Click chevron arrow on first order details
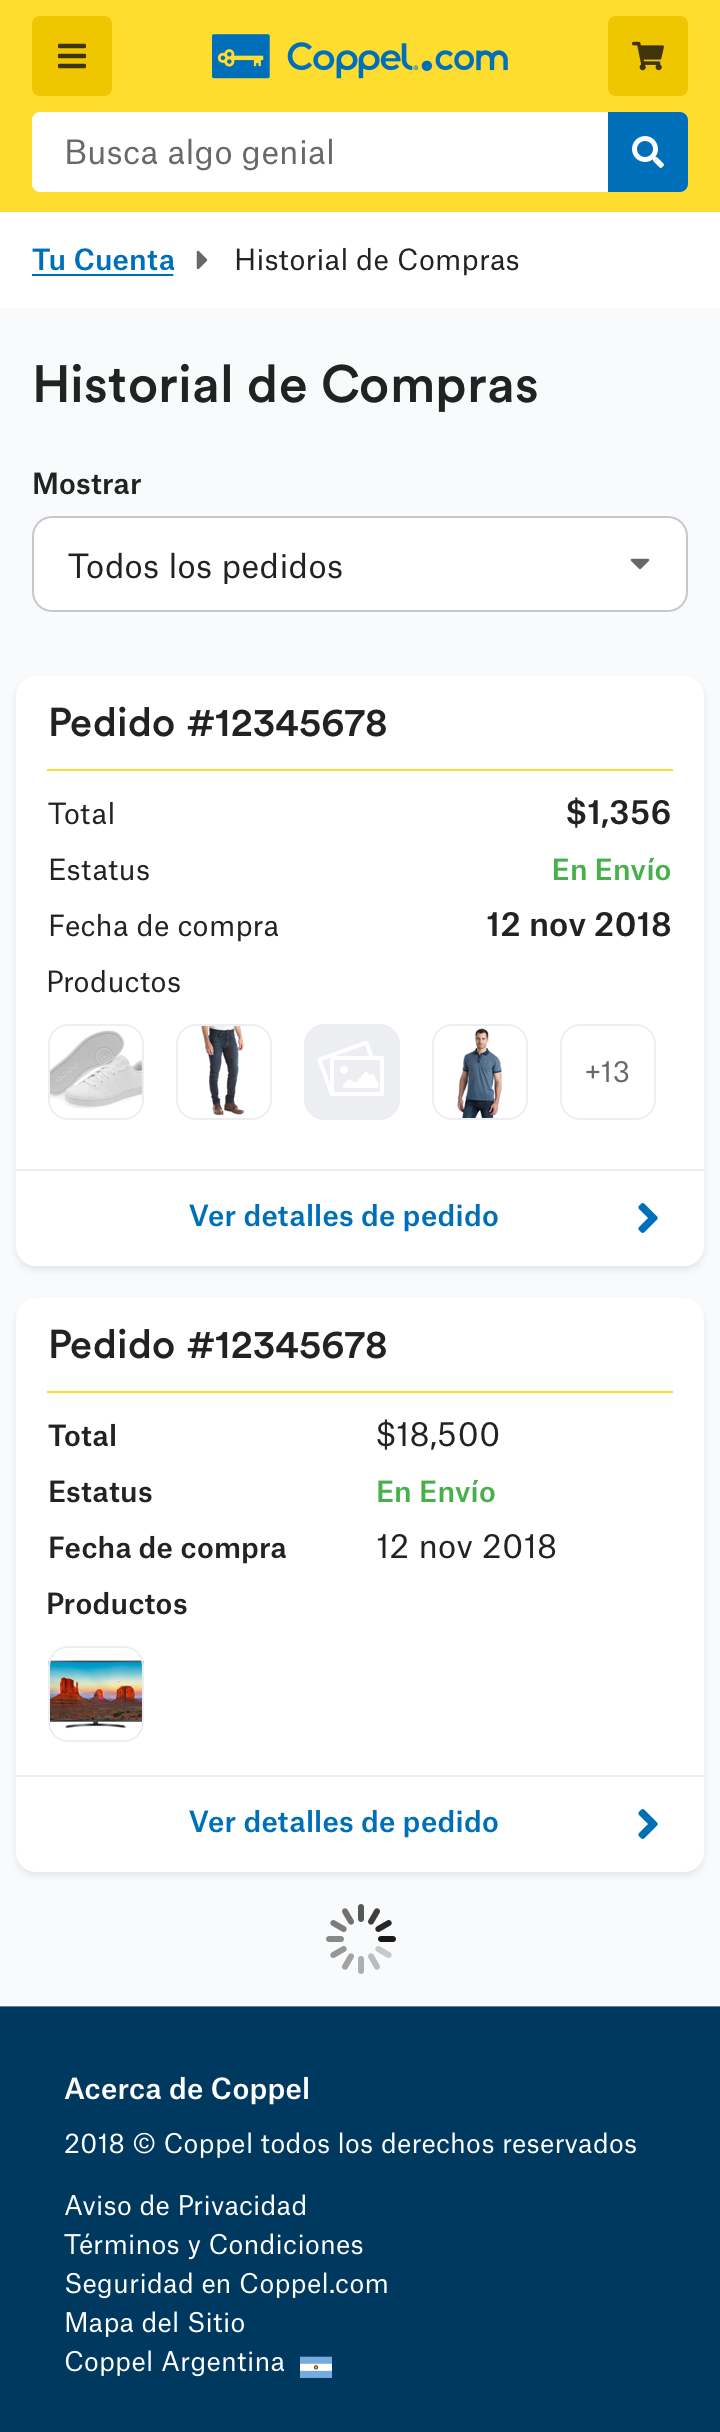 coord(648,1218)
